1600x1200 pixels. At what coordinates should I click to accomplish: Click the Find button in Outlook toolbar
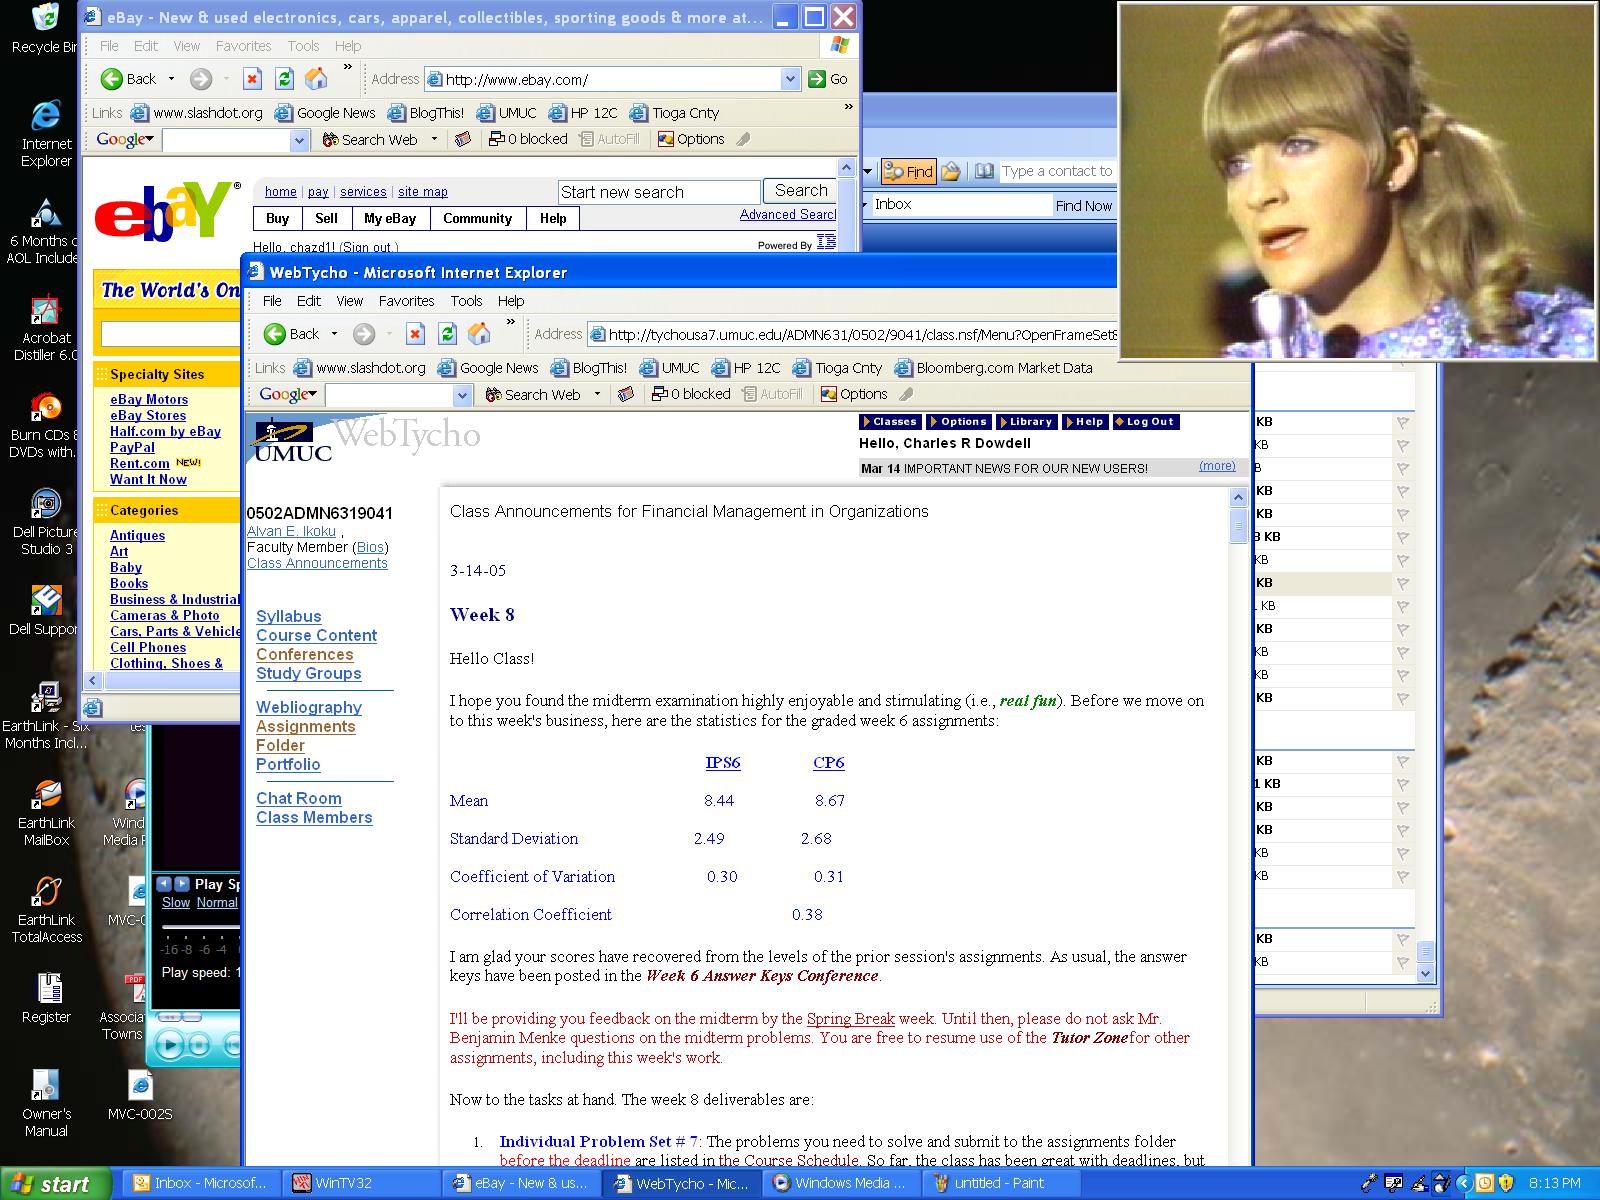(x=908, y=172)
